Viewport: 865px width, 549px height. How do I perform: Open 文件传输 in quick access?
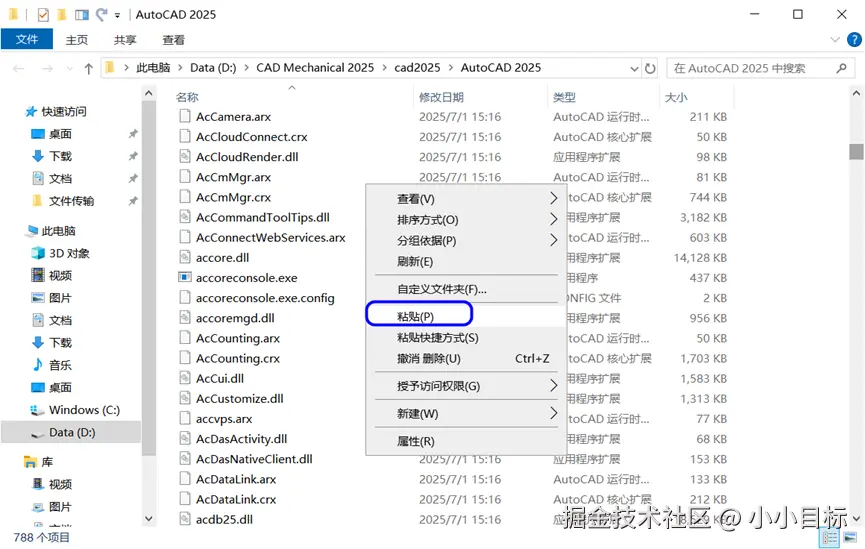pos(71,201)
